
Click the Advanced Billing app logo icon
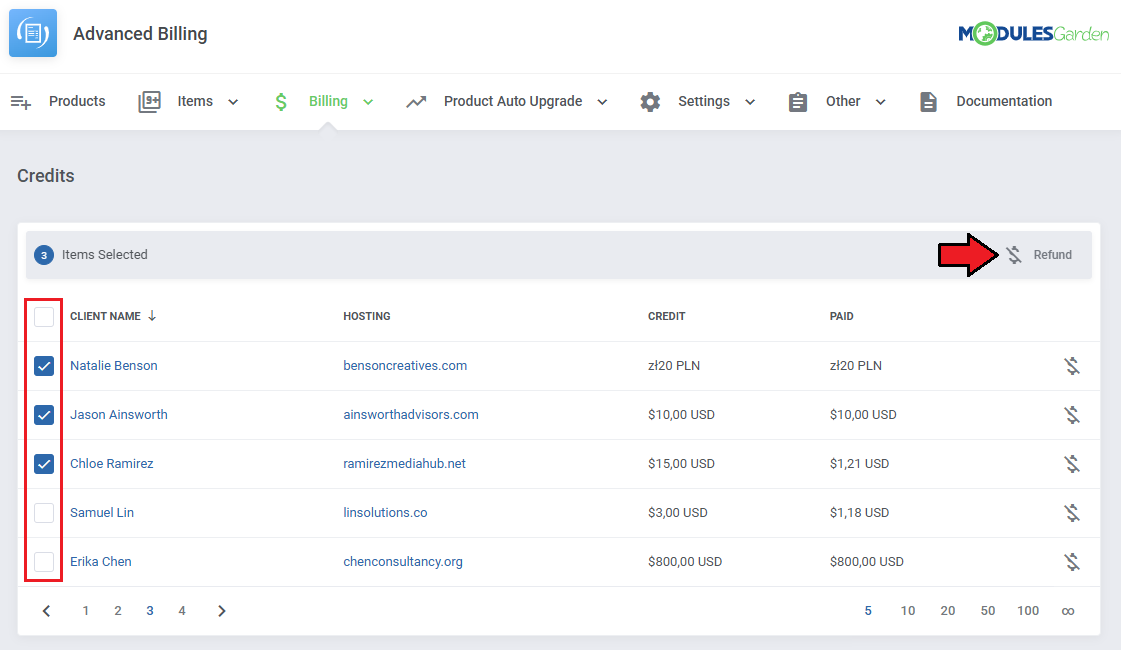33,33
